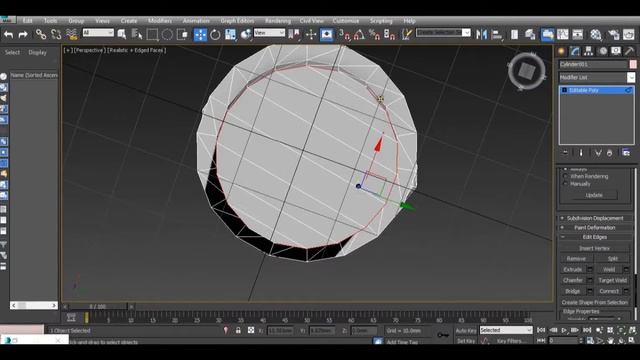640x360 pixels.
Task: Click the Target Weld button
Action: click(x=612, y=280)
